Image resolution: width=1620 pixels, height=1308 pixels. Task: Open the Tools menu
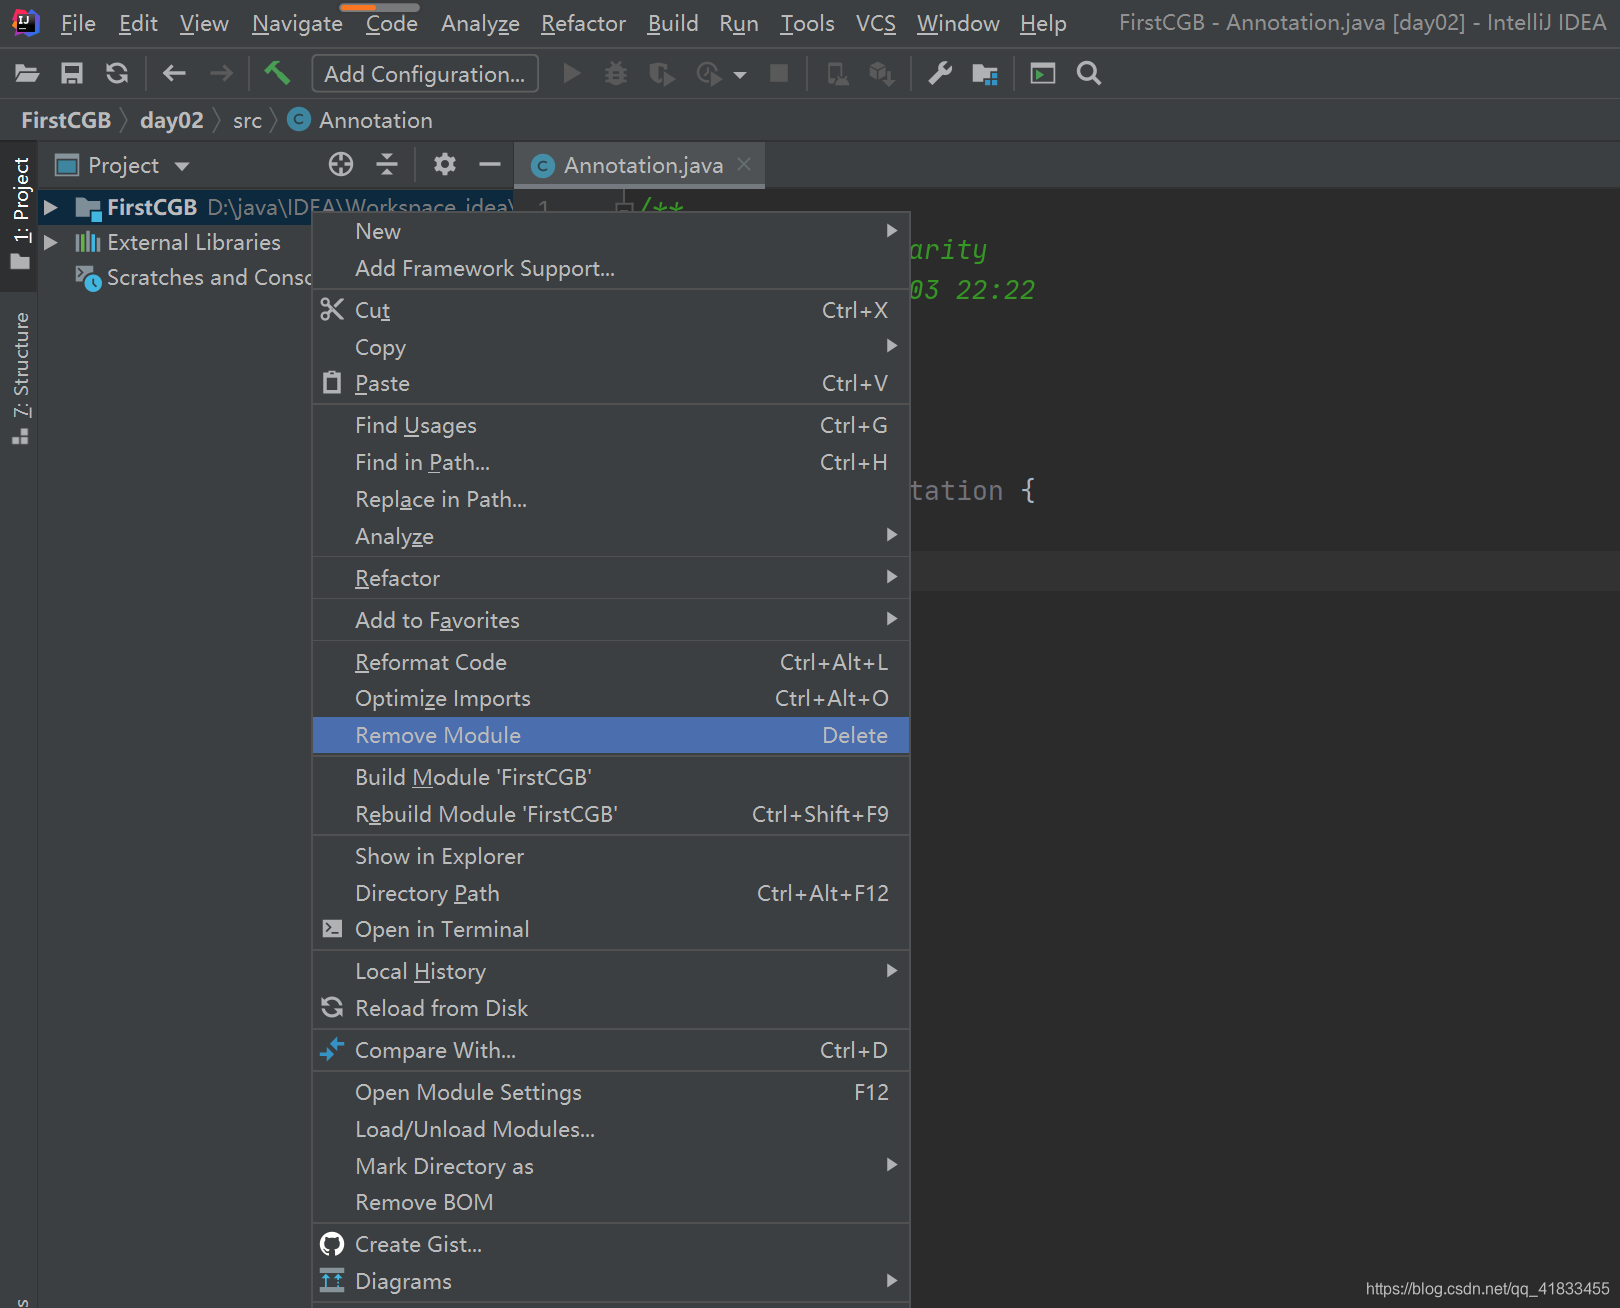[807, 23]
